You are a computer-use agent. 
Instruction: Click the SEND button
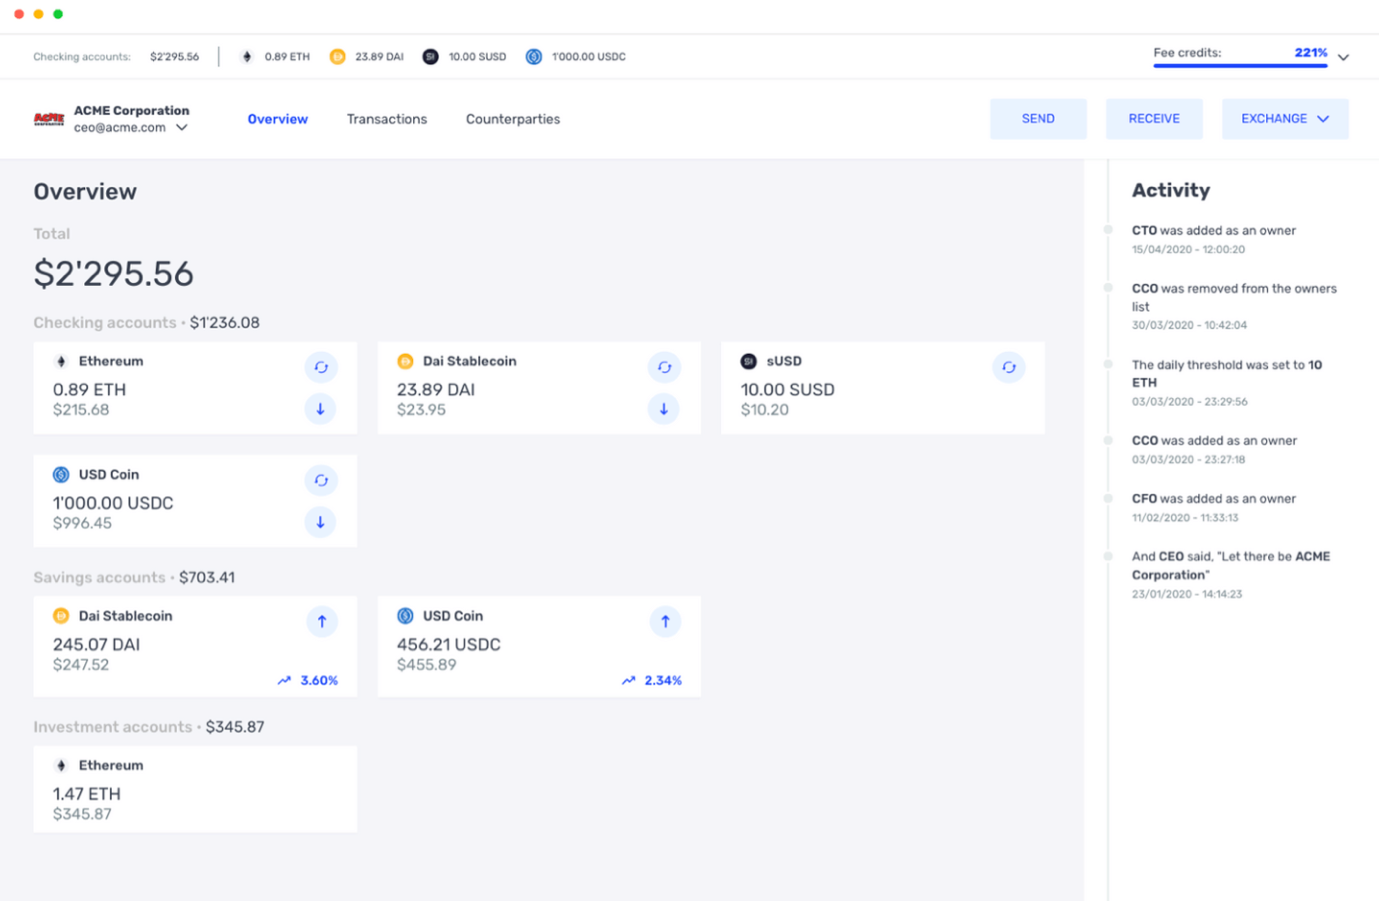1037,119
